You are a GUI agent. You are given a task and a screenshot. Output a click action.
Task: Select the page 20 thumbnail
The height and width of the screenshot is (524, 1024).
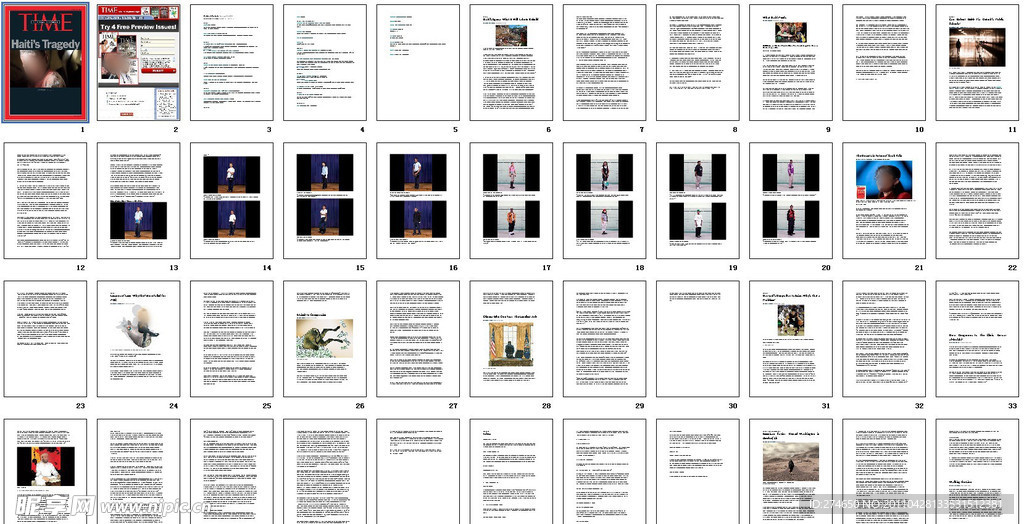click(791, 201)
